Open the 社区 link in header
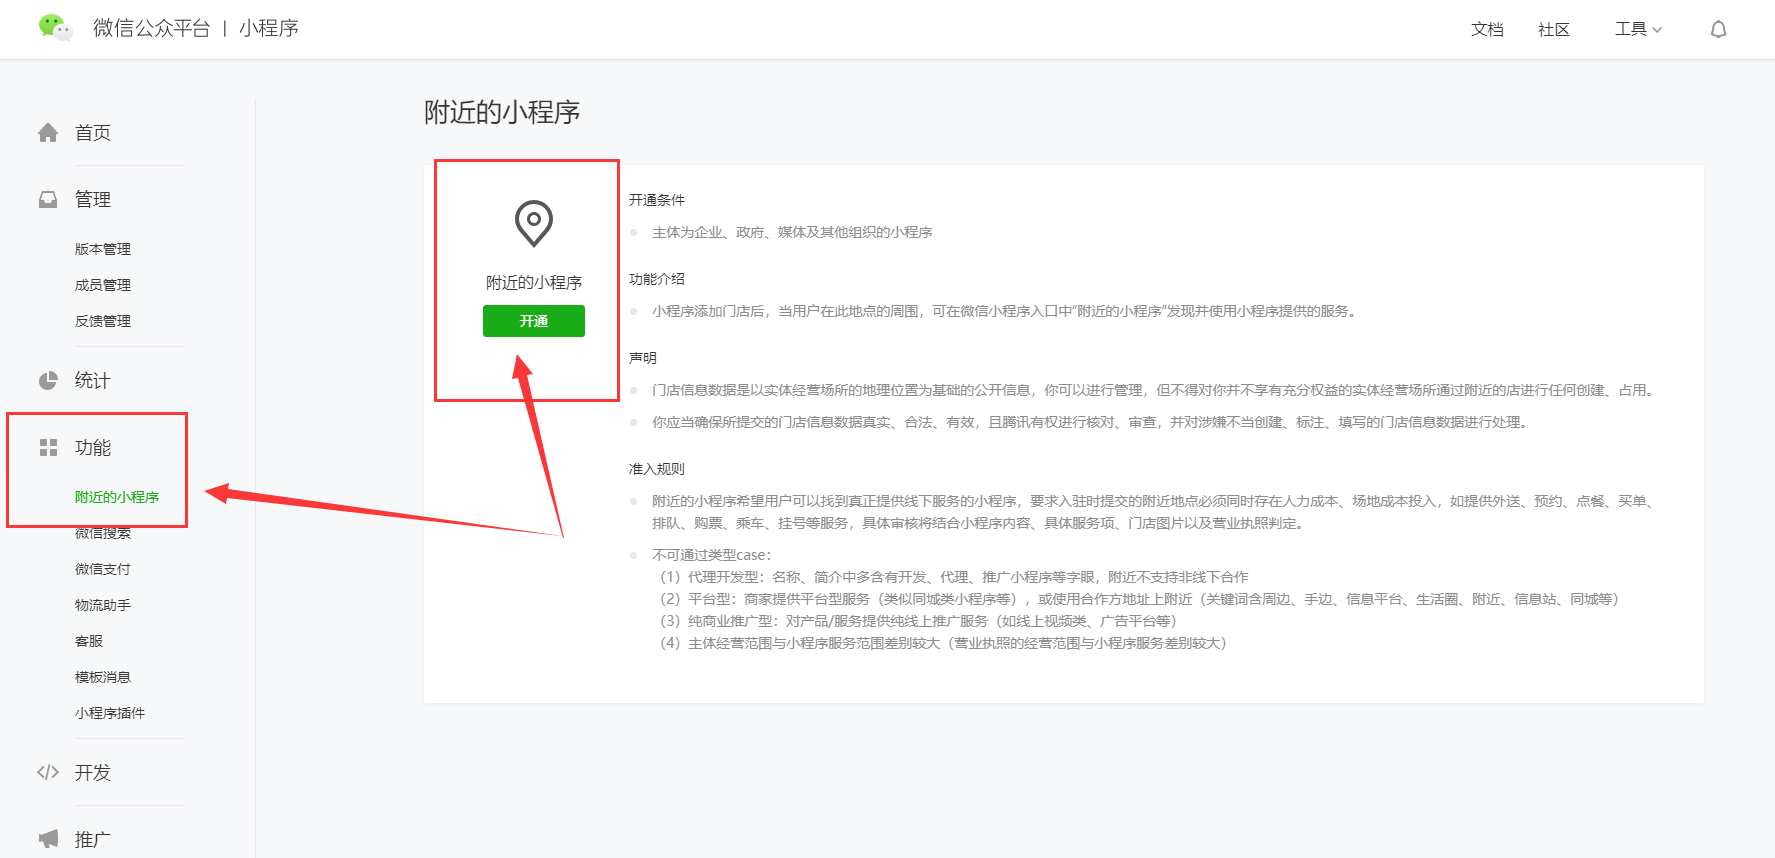Screen dimensions: 1775x858 pos(1554,29)
